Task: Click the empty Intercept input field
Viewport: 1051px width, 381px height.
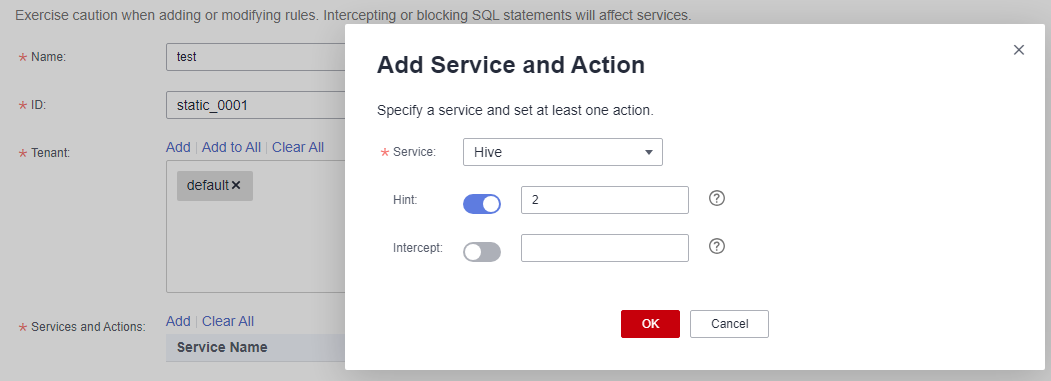Action: [605, 248]
